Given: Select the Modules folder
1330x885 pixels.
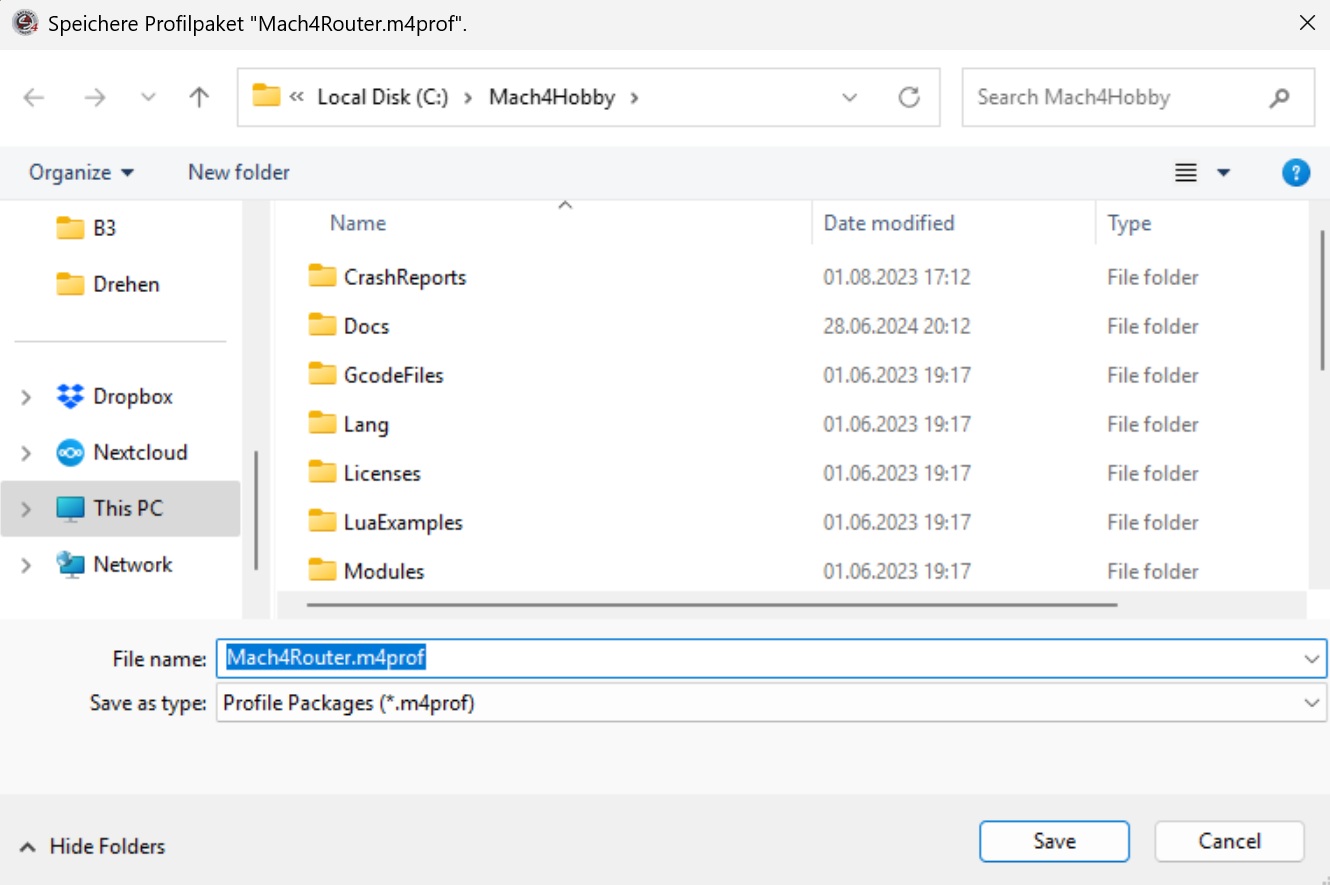Looking at the screenshot, I should [384, 571].
